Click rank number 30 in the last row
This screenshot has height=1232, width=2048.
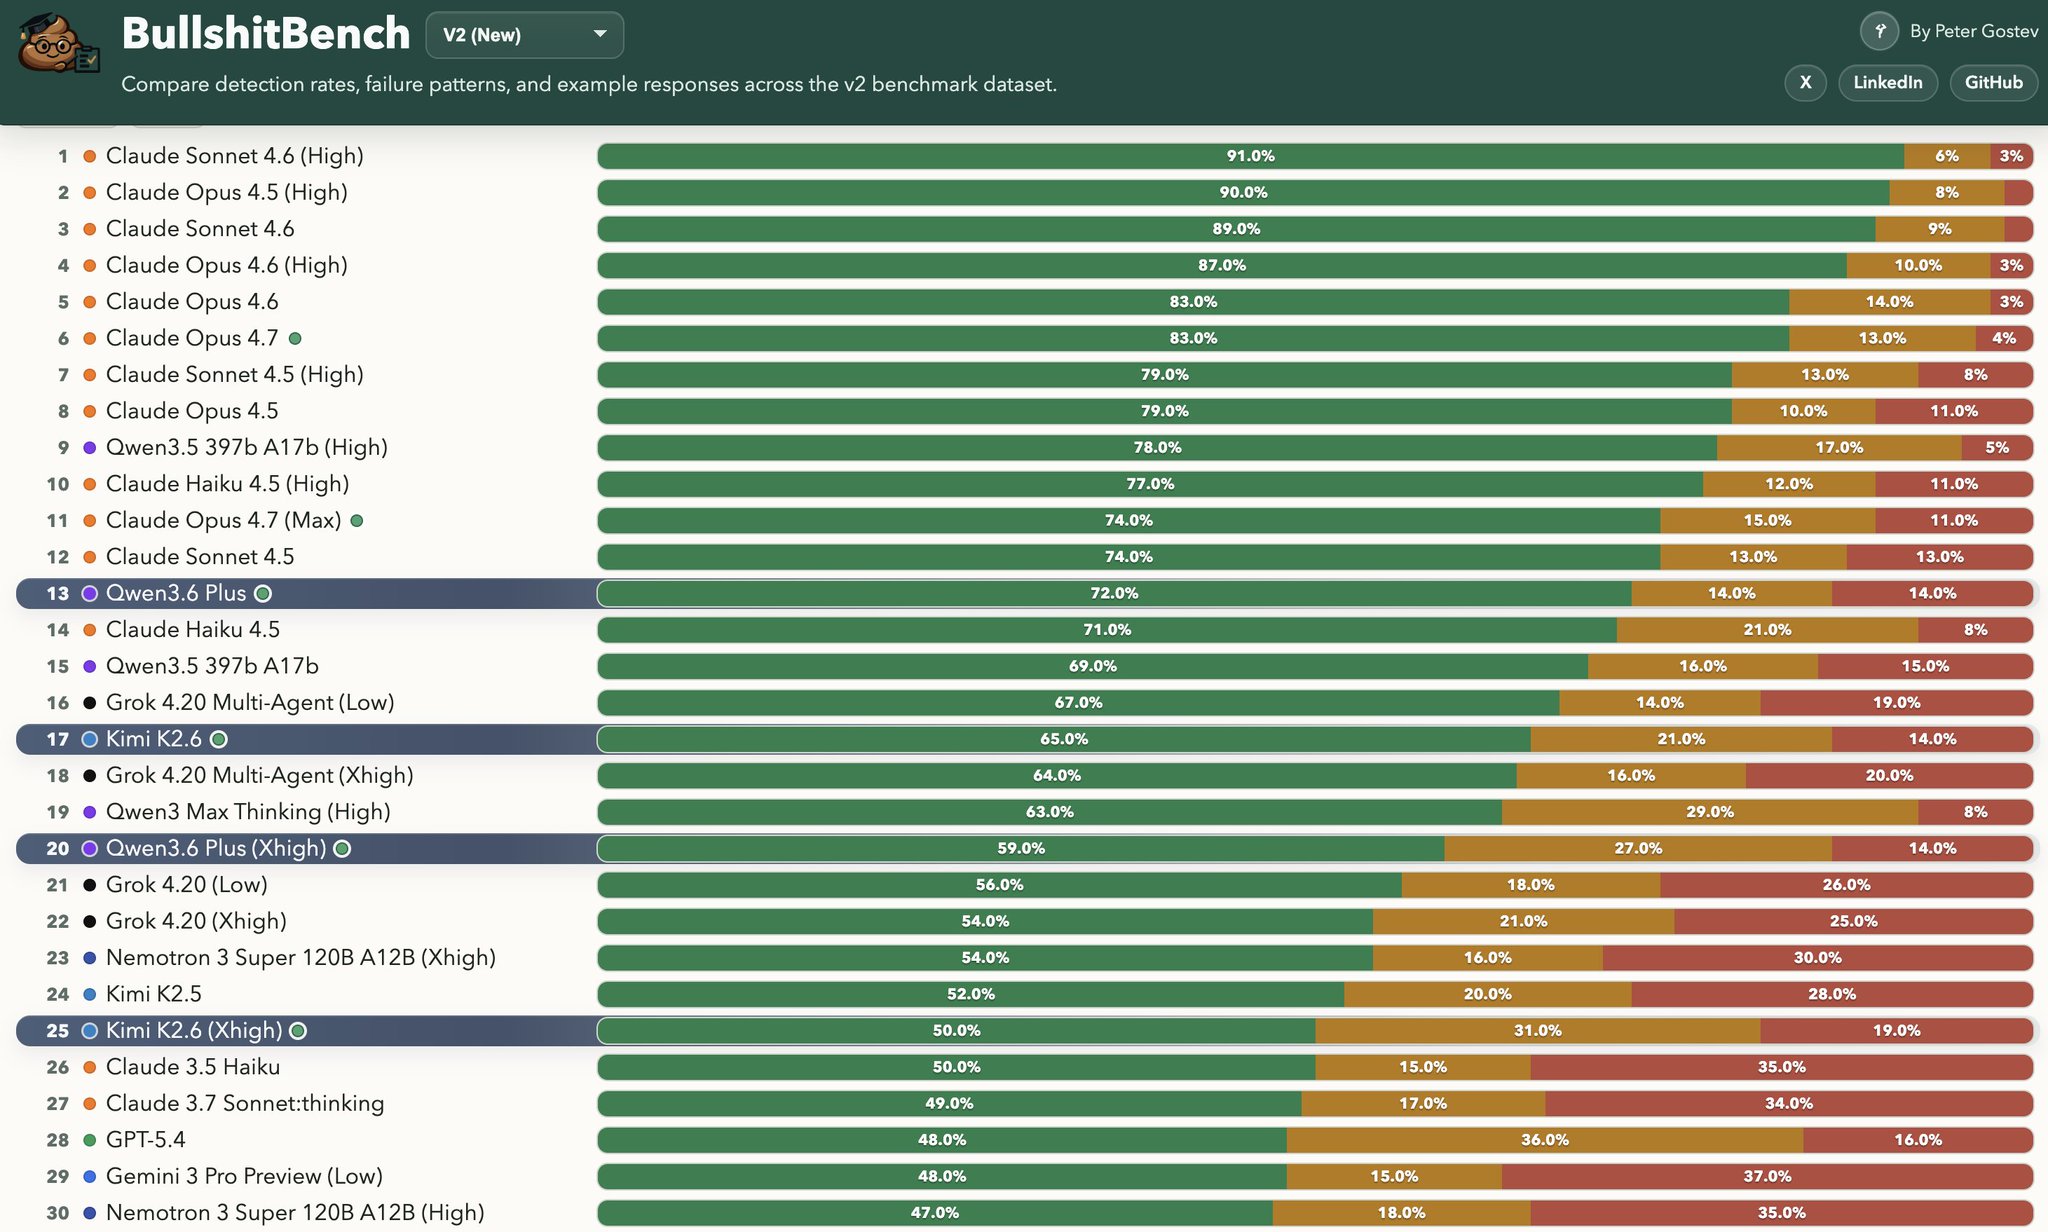57,1213
